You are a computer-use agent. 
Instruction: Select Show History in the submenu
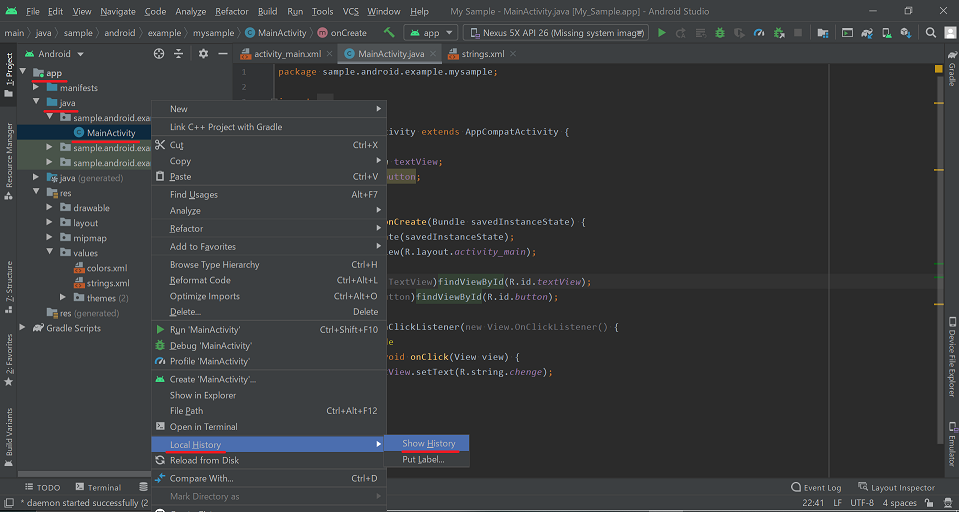(x=426, y=443)
